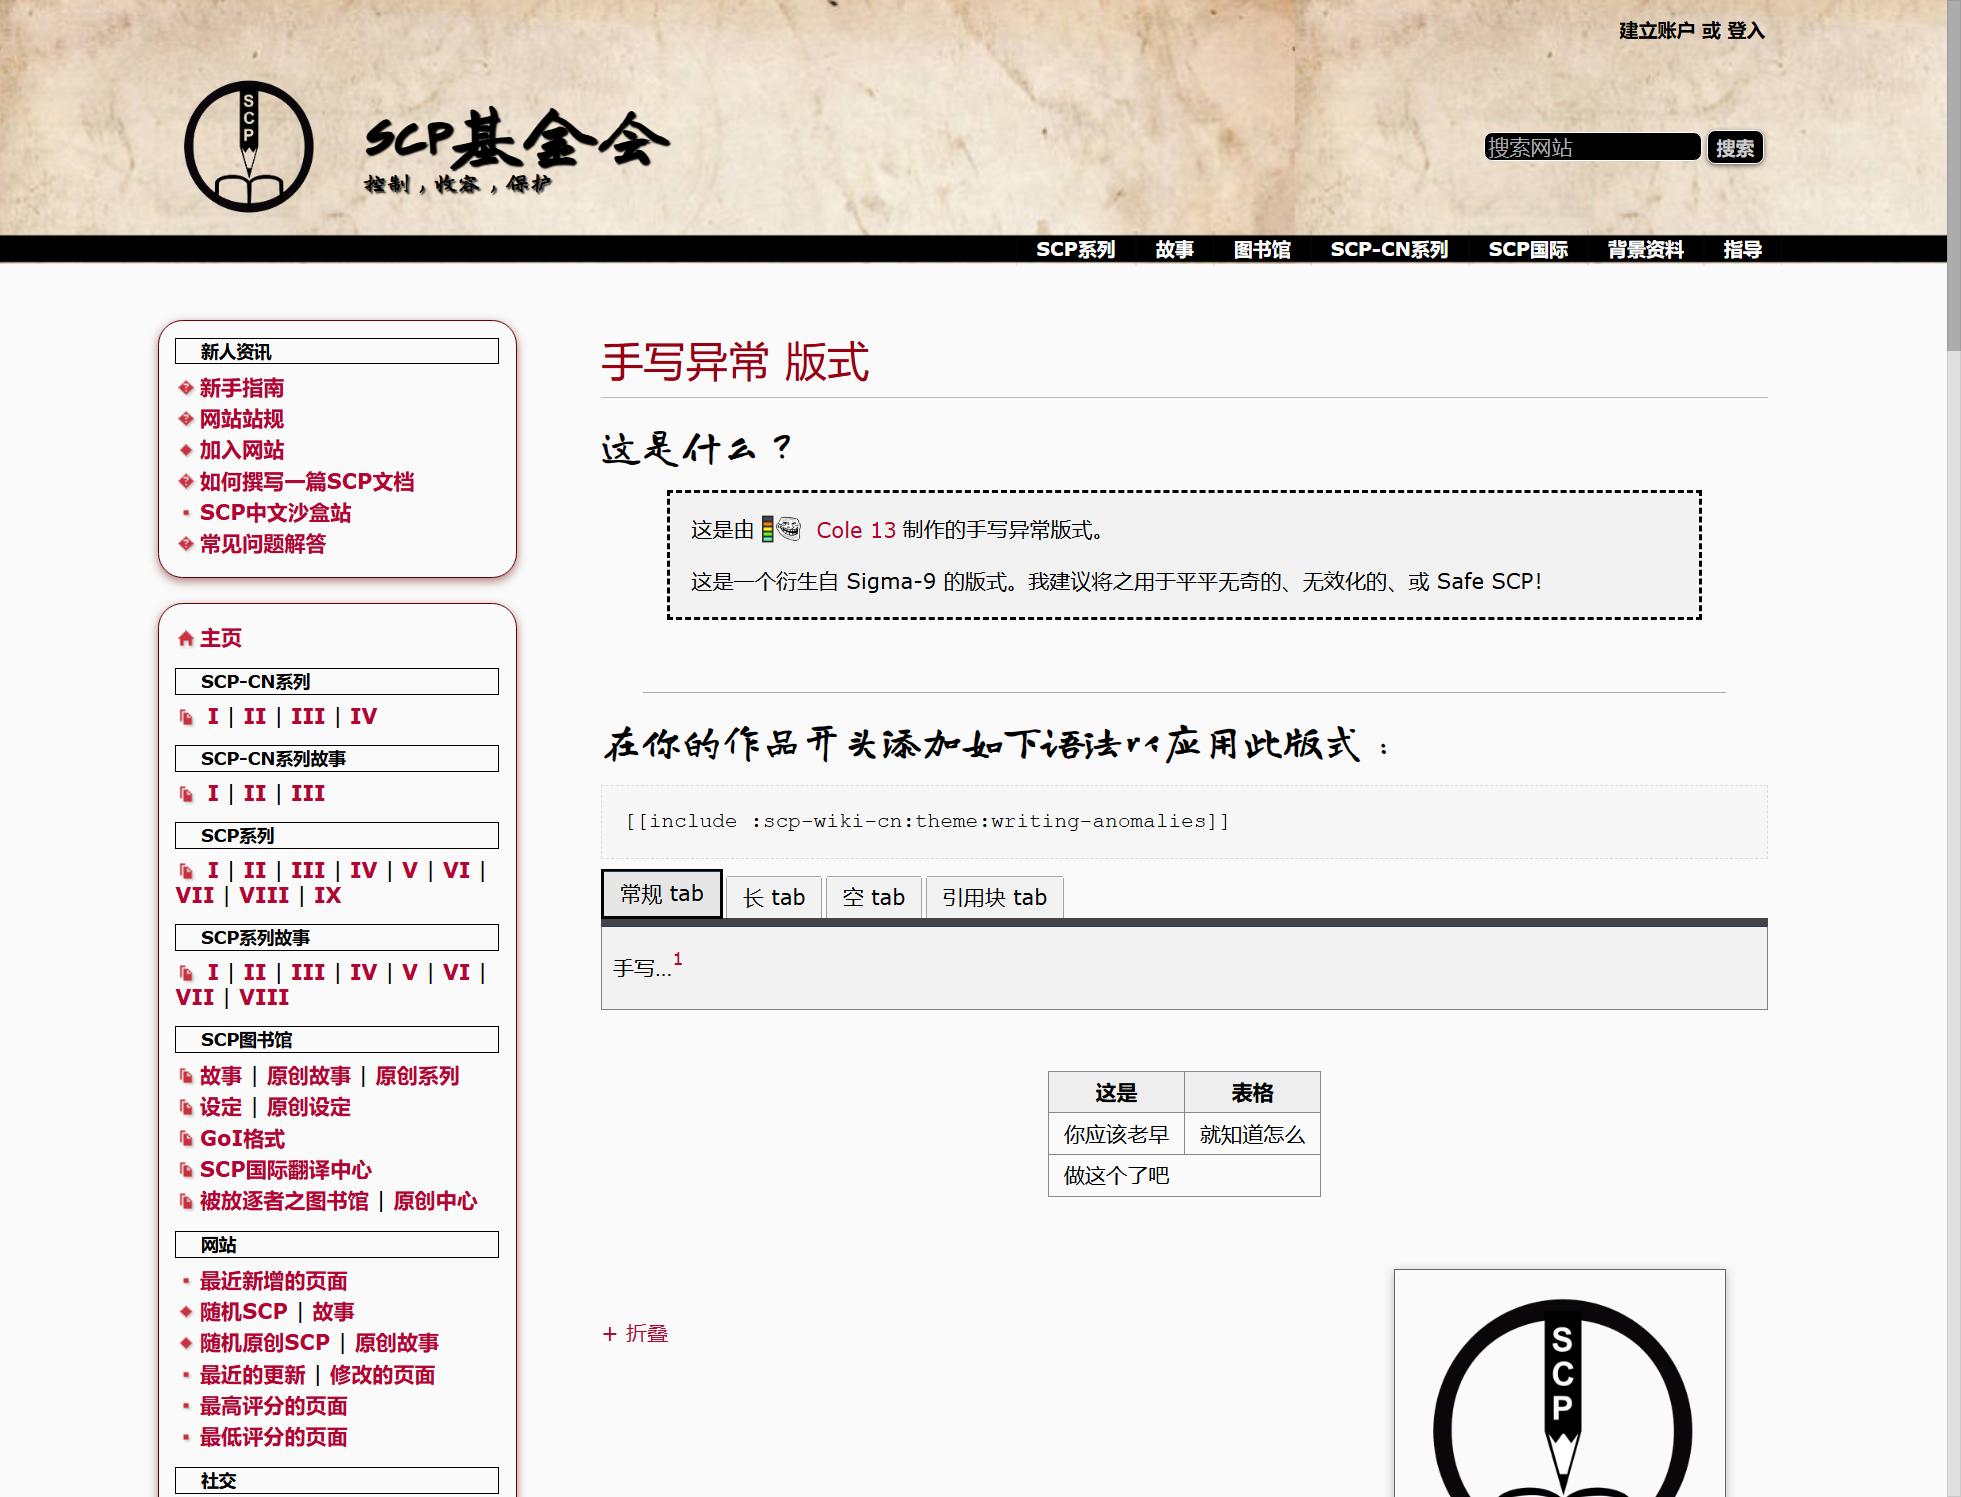
Task: Open the SCP系列 top navigation menu
Action: click(x=1075, y=249)
